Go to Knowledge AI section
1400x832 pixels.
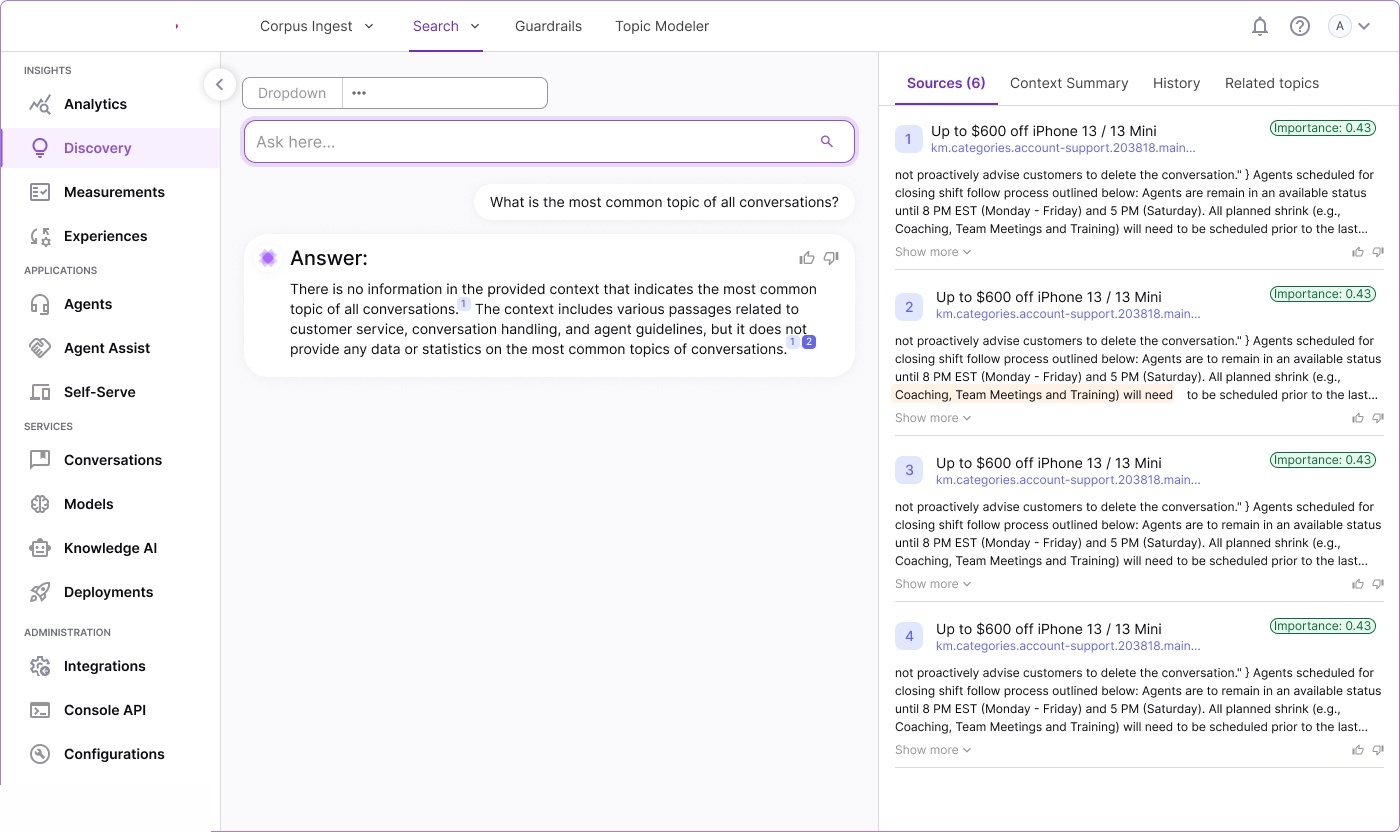click(110, 548)
